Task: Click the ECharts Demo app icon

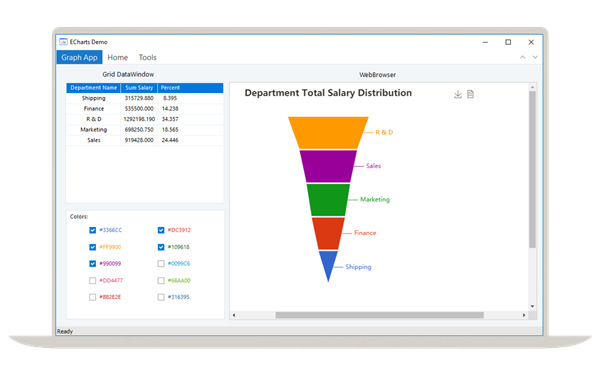Action: [x=63, y=42]
